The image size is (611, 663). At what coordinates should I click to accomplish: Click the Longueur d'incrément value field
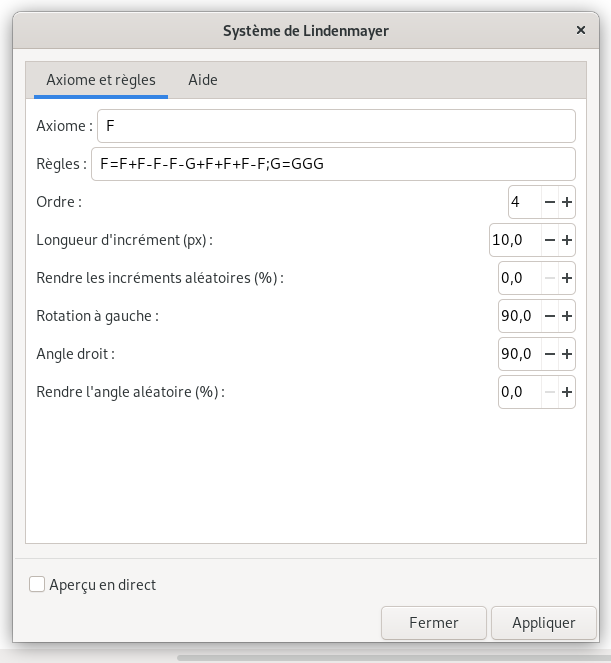click(x=515, y=240)
